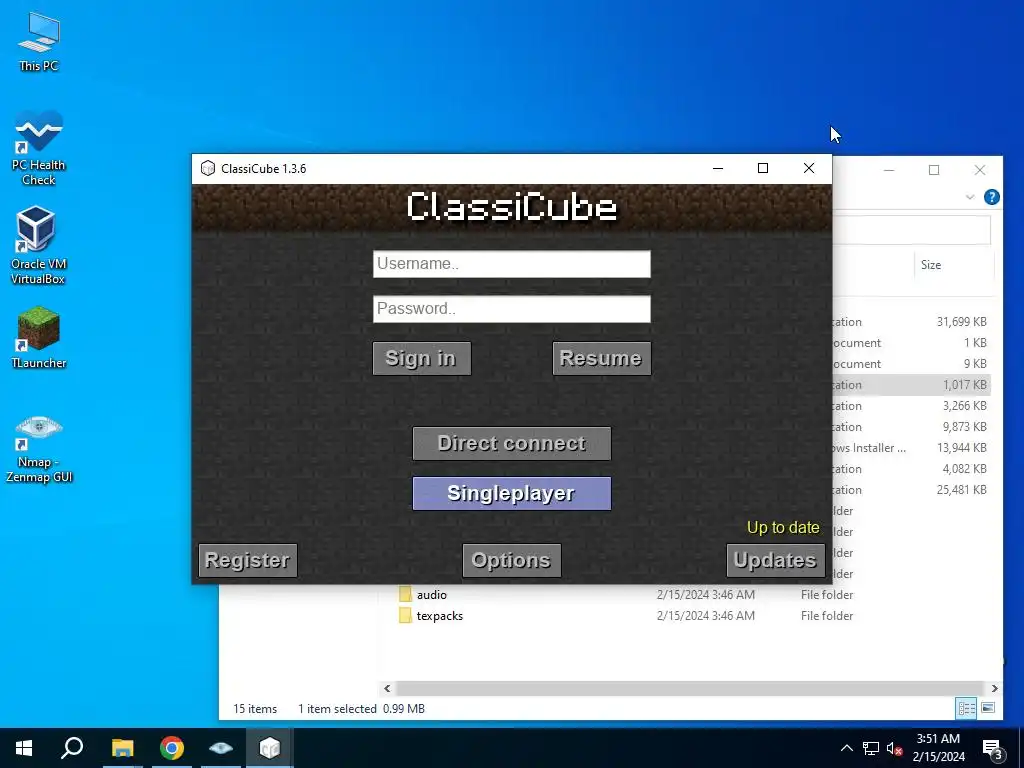Maximize the ClassiCube window

763,168
